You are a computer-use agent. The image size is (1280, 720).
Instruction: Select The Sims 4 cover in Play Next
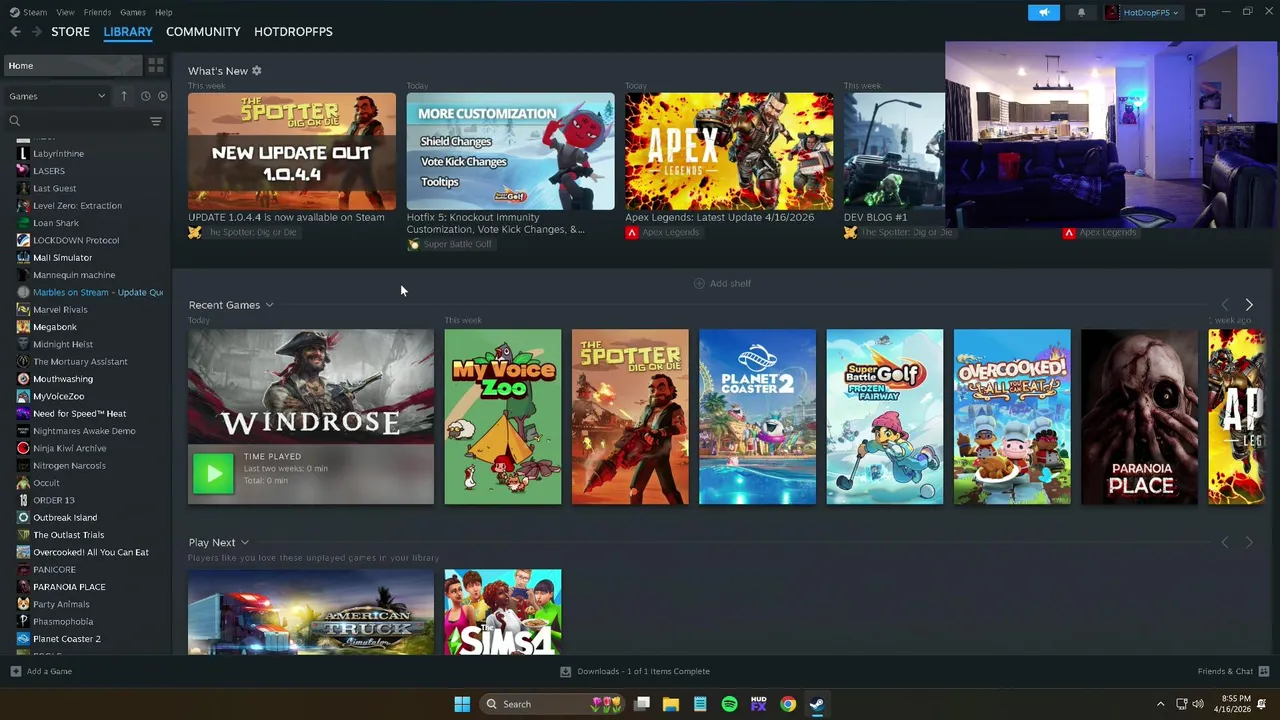pyautogui.click(x=503, y=612)
